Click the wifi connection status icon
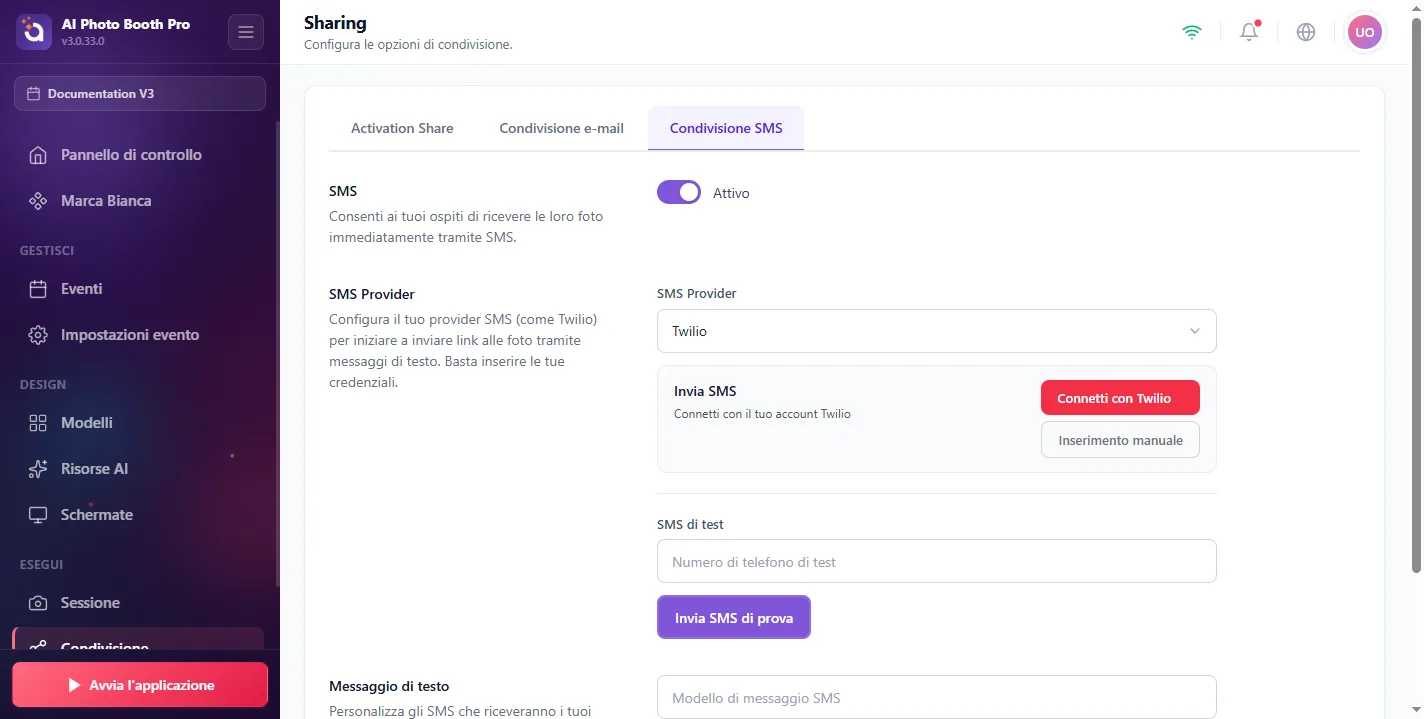Viewport: 1424px width, 719px height. (1191, 32)
